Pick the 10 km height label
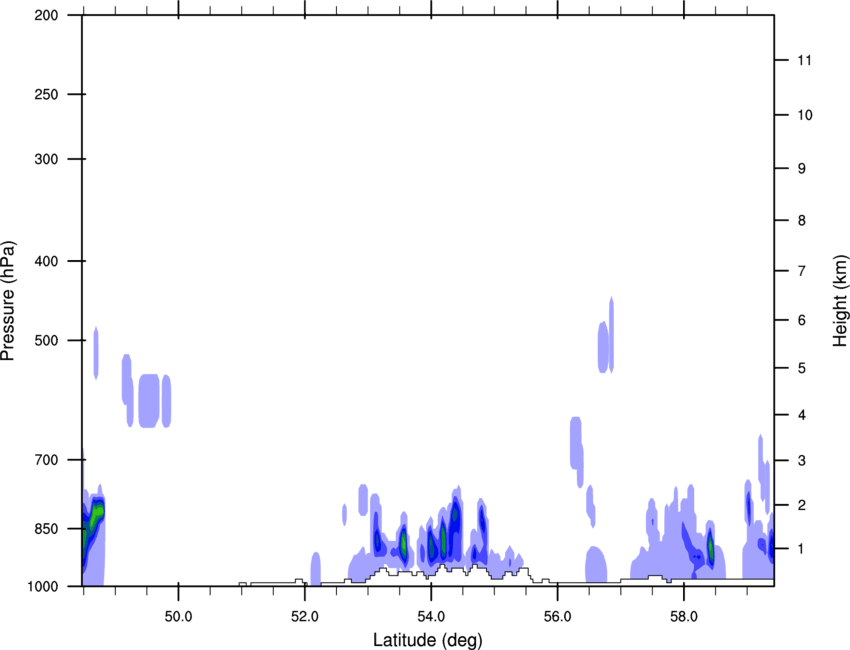 (805, 115)
